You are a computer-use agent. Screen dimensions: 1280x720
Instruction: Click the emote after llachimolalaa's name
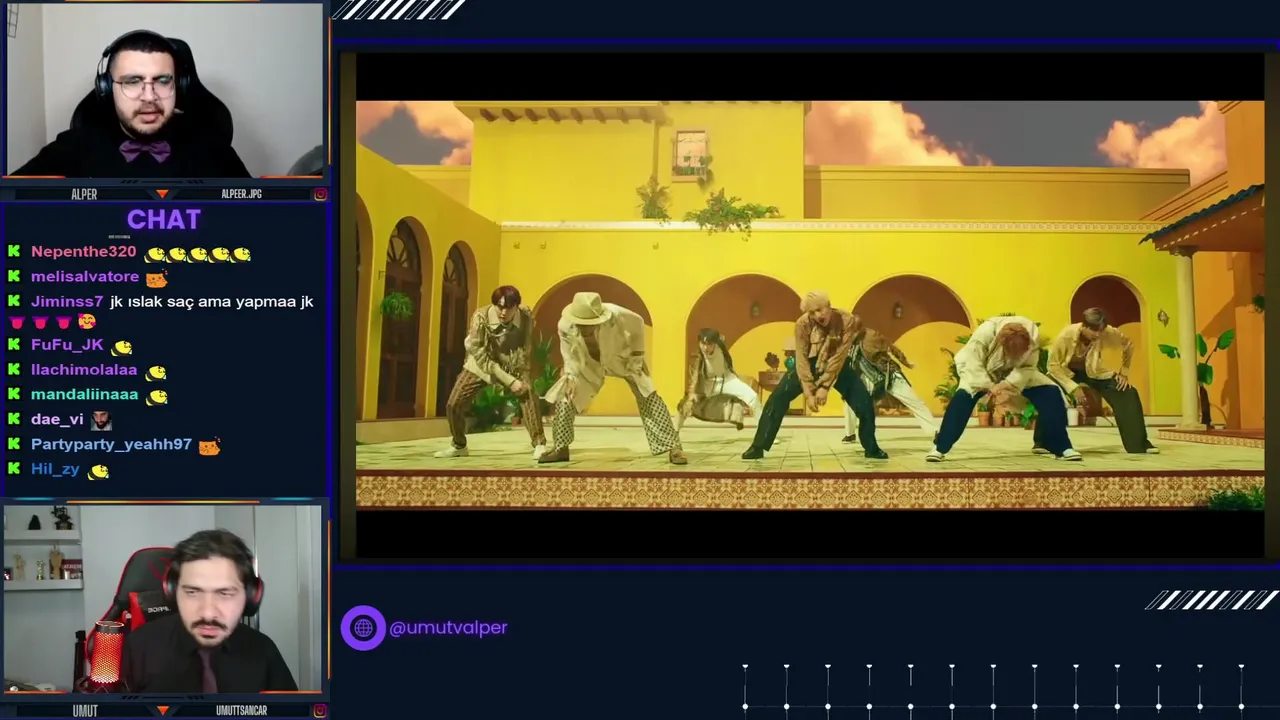[156, 372]
